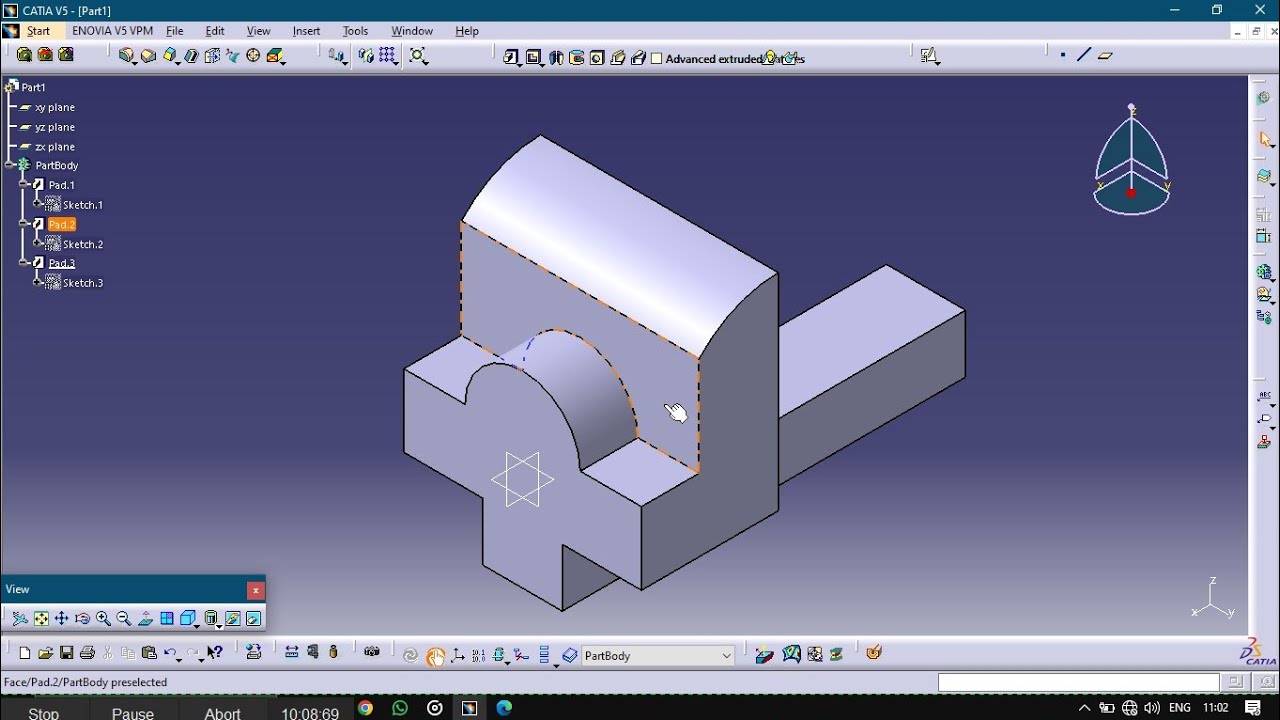The image size is (1280, 720).
Task: Click the New document icon
Action: coord(25,653)
